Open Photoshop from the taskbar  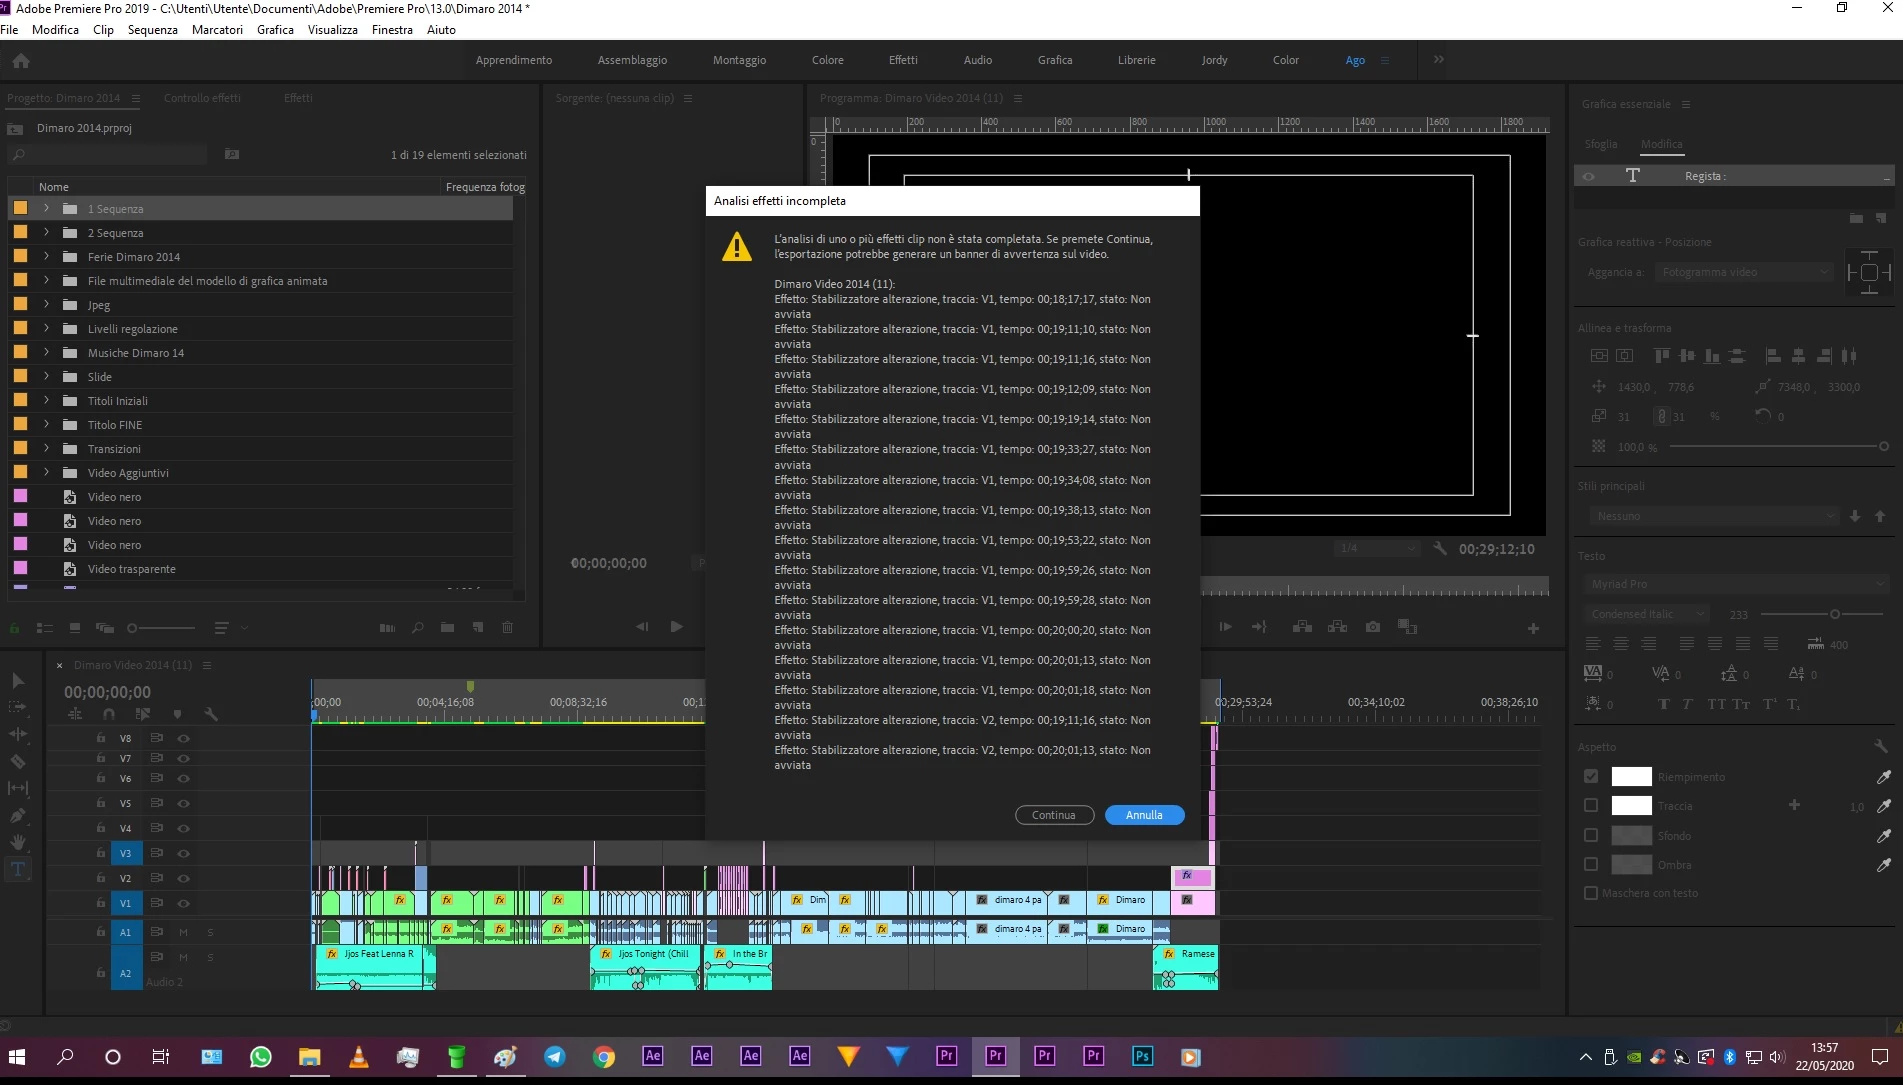coord(1142,1056)
